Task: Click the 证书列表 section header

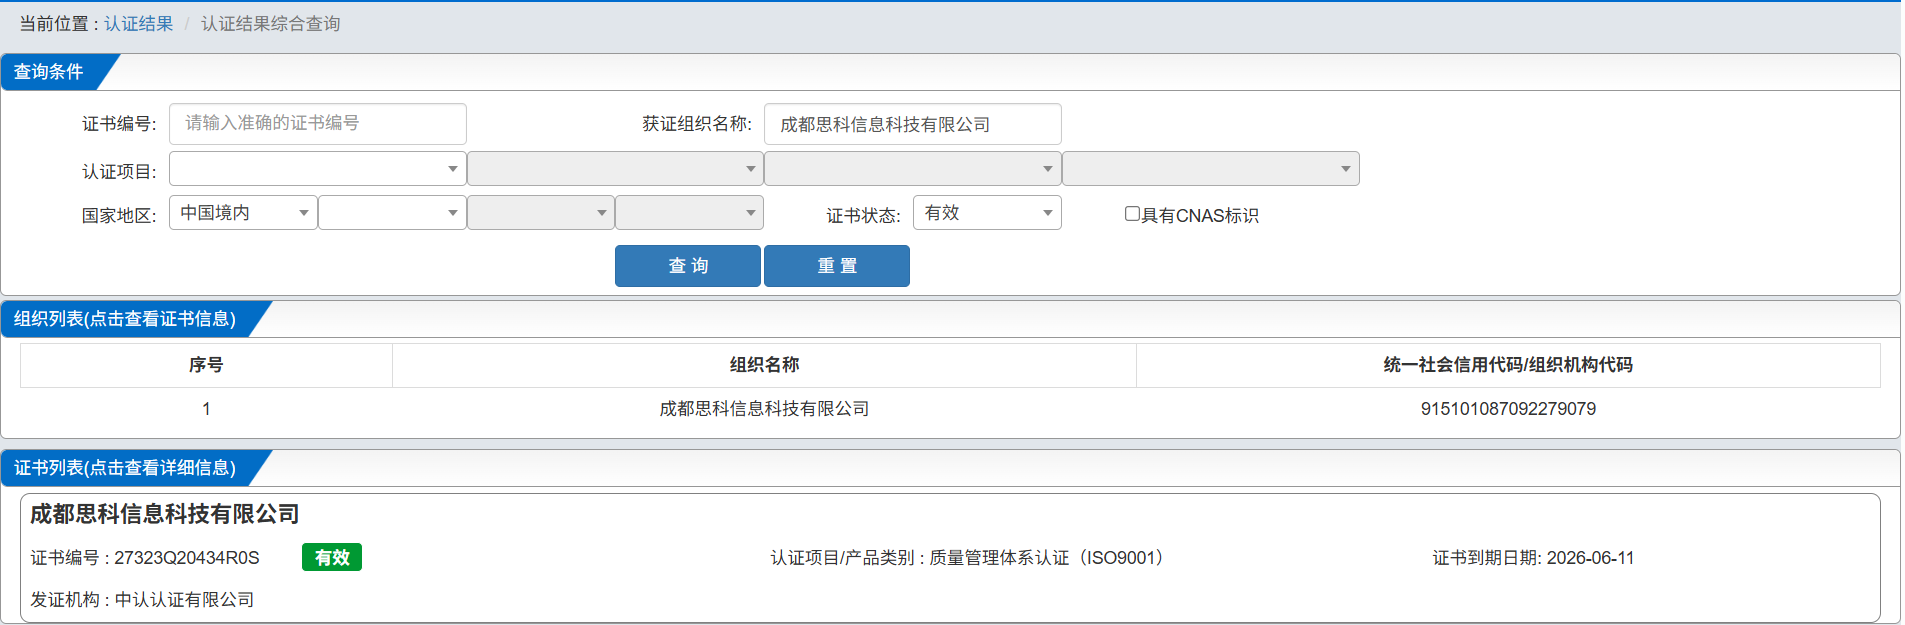Action: (x=125, y=468)
